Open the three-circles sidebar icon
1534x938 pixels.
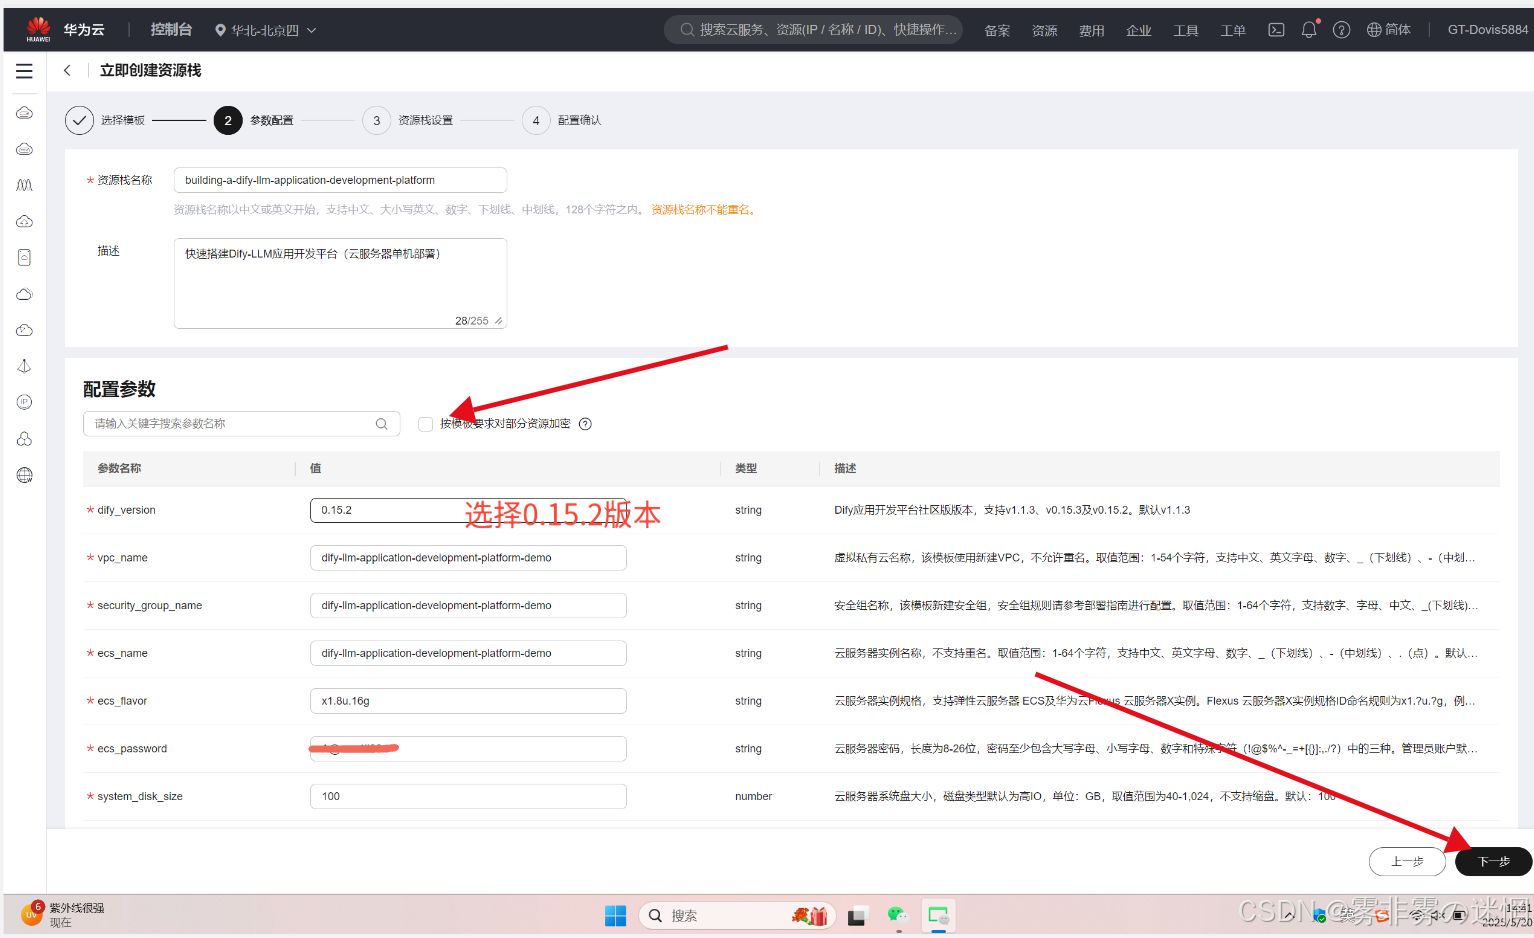pyautogui.click(x=25, y=439)
